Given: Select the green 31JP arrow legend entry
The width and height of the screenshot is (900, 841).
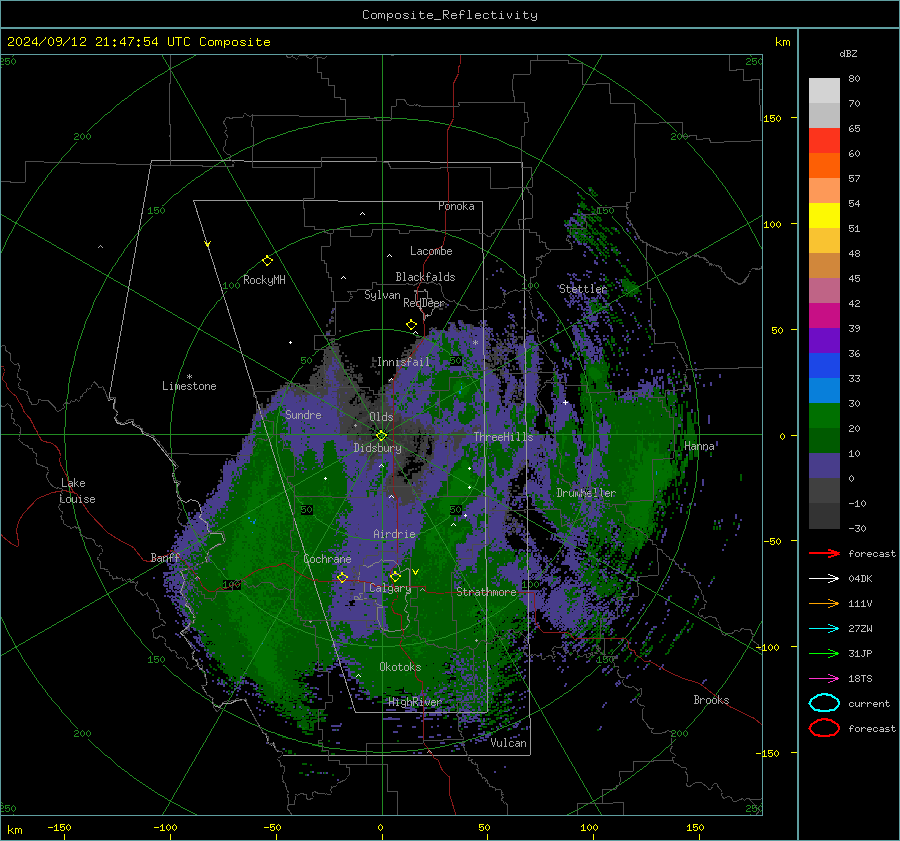Looking at the screenshot, I should tap(824, 653).
